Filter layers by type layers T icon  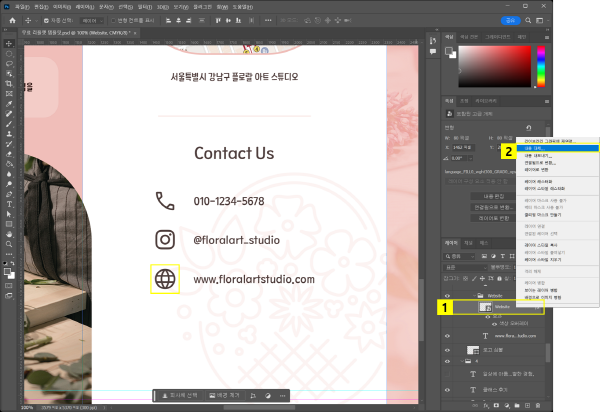(x=502, y=256)
